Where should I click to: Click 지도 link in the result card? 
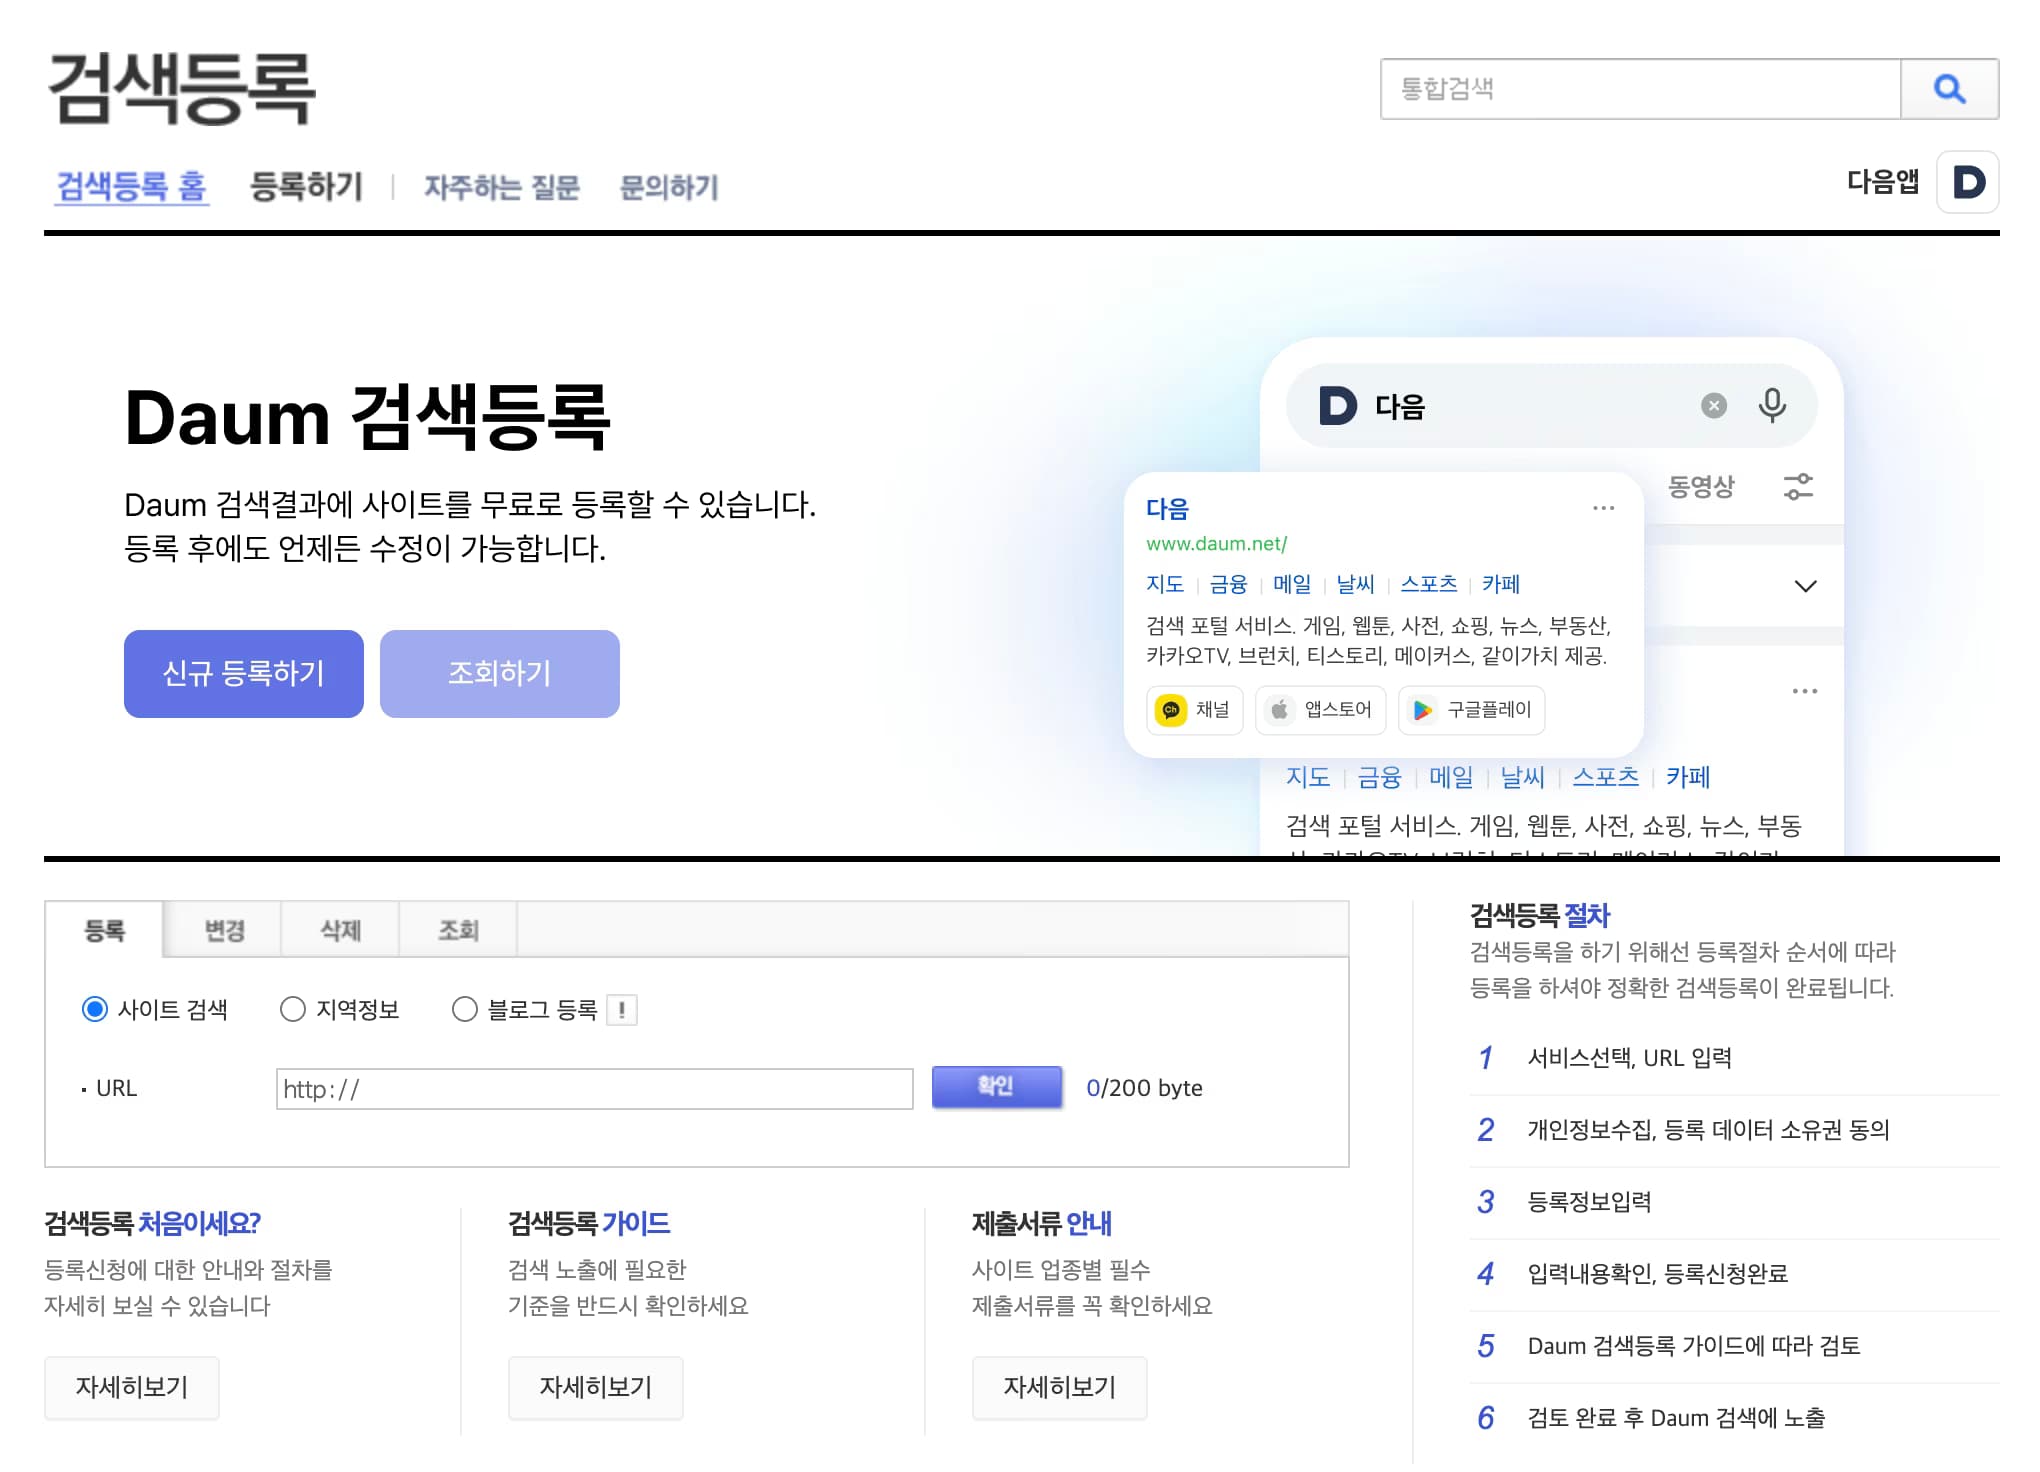coord(1165,584)
